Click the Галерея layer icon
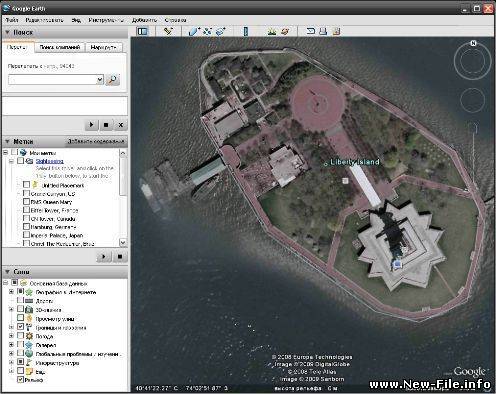The image size is (496, 394). (x=29, y=345)
